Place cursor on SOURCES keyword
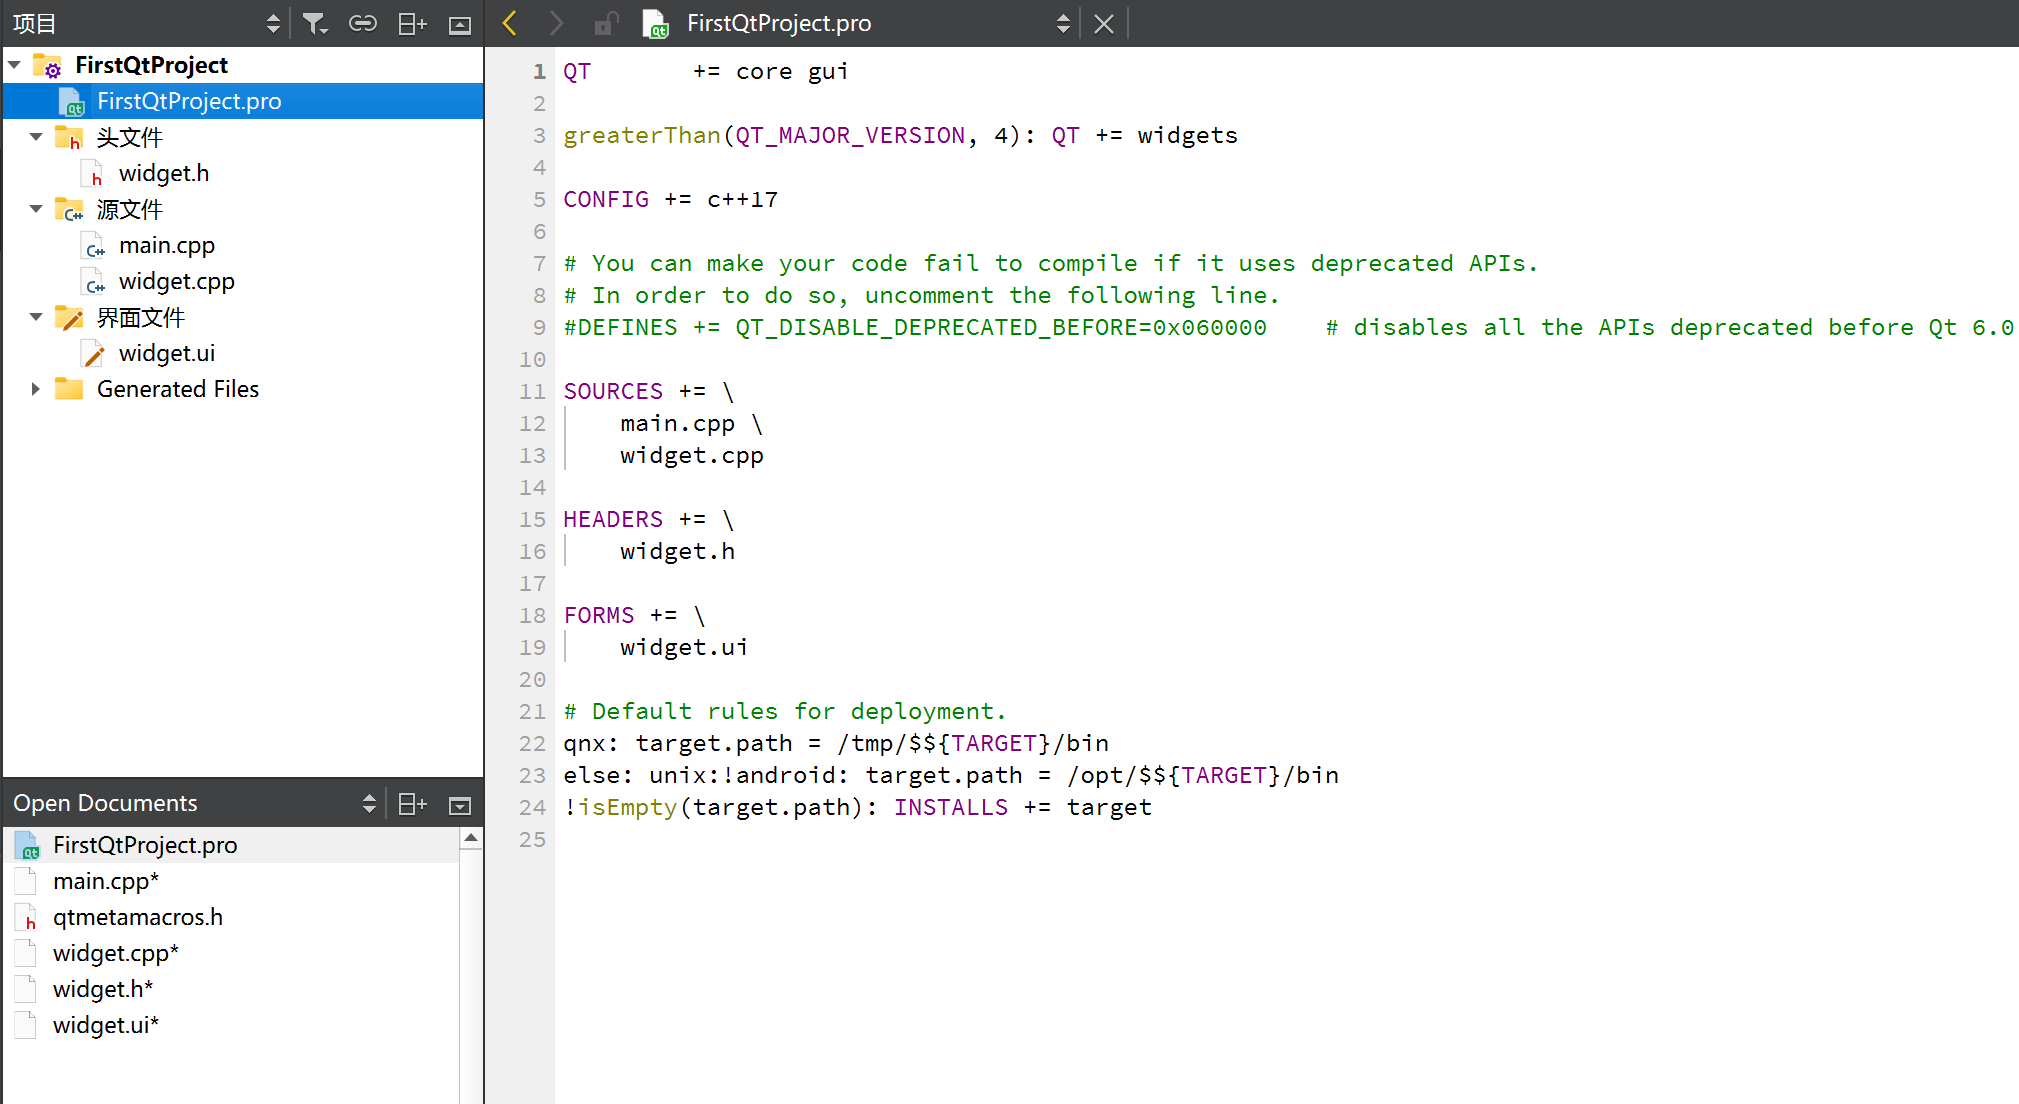2019x1104 pixels. [x=613, y=391]
